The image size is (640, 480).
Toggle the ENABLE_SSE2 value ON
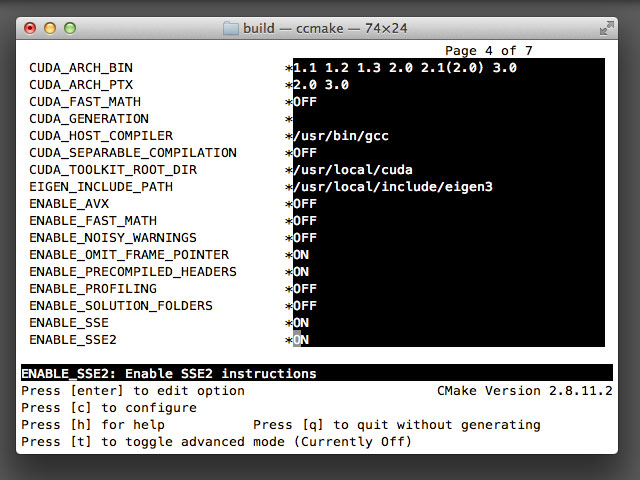click(x=301, y=340)
